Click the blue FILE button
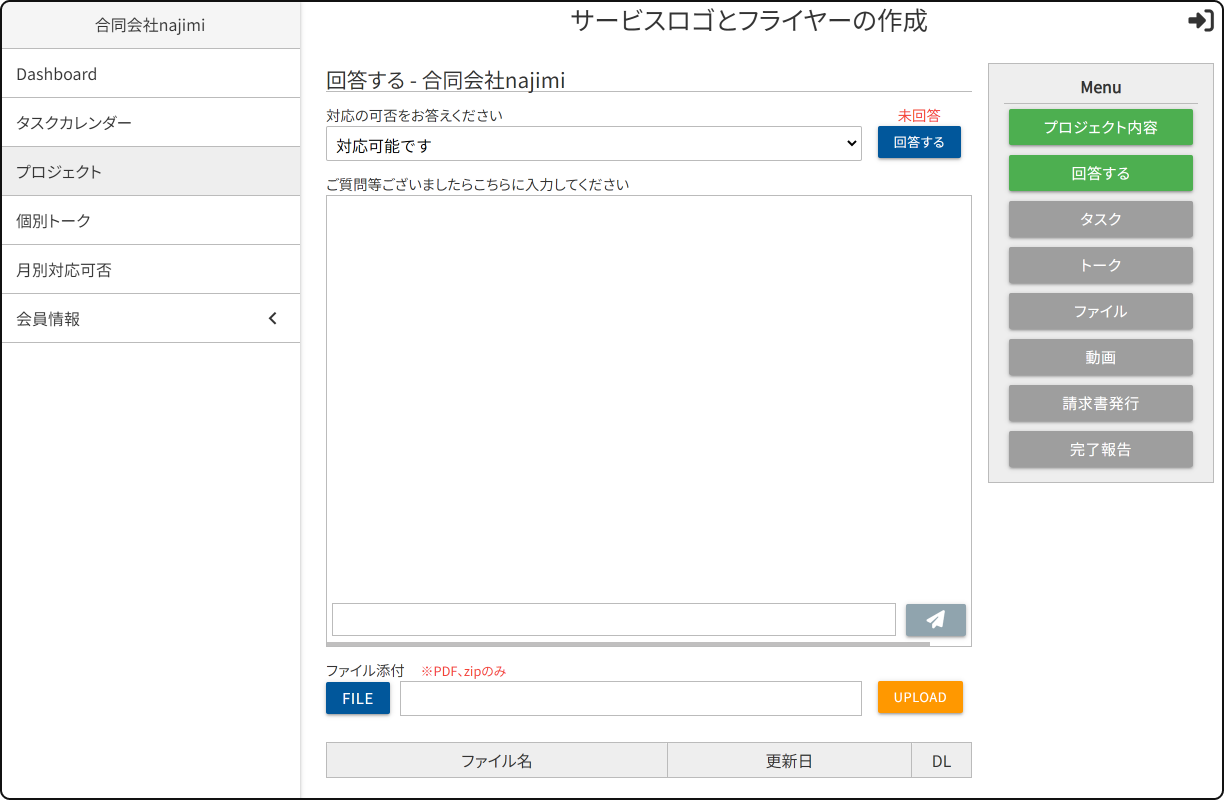The height and width of the screenshot is (800, 1224). point(357,698)
